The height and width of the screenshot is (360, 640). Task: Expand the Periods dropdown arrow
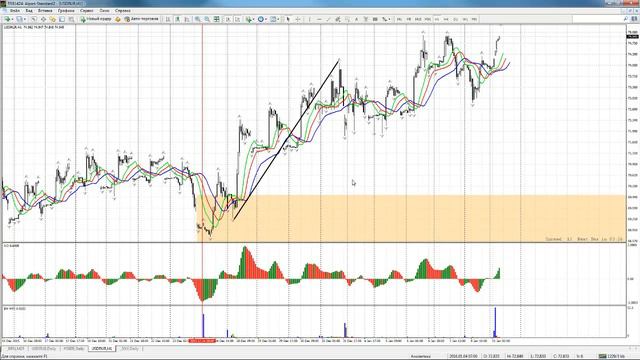click(266, 19)
